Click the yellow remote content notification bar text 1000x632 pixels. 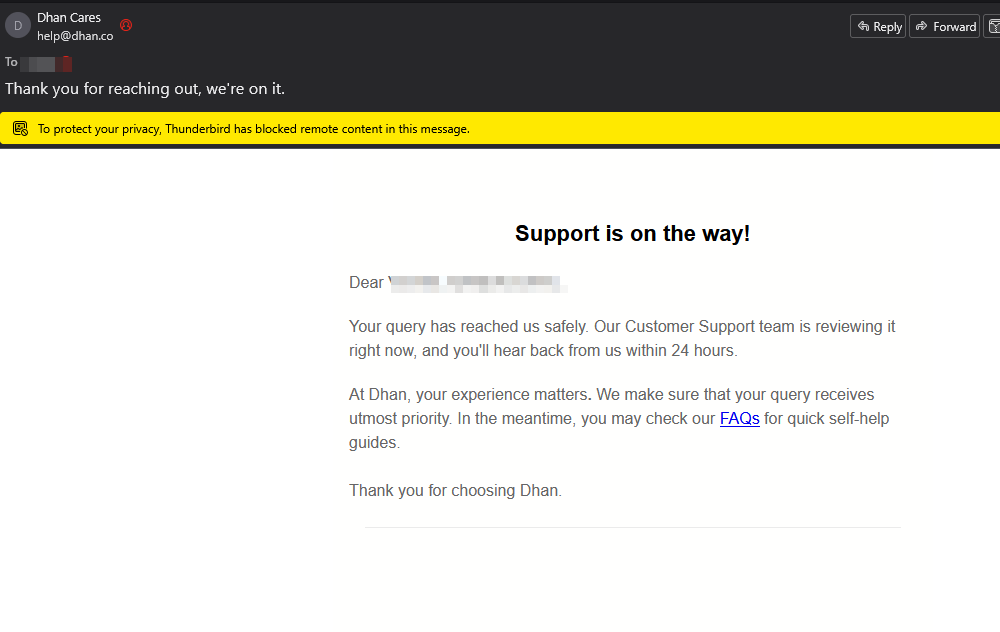click(x=254, y=129)
